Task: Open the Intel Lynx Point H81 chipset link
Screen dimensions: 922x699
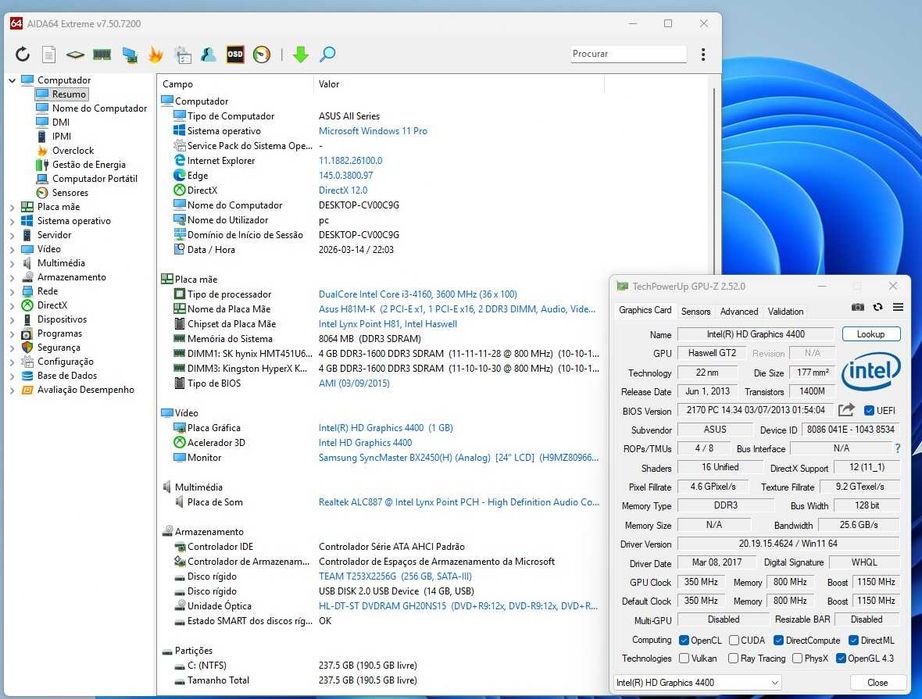Action: [x=387, y=324]
